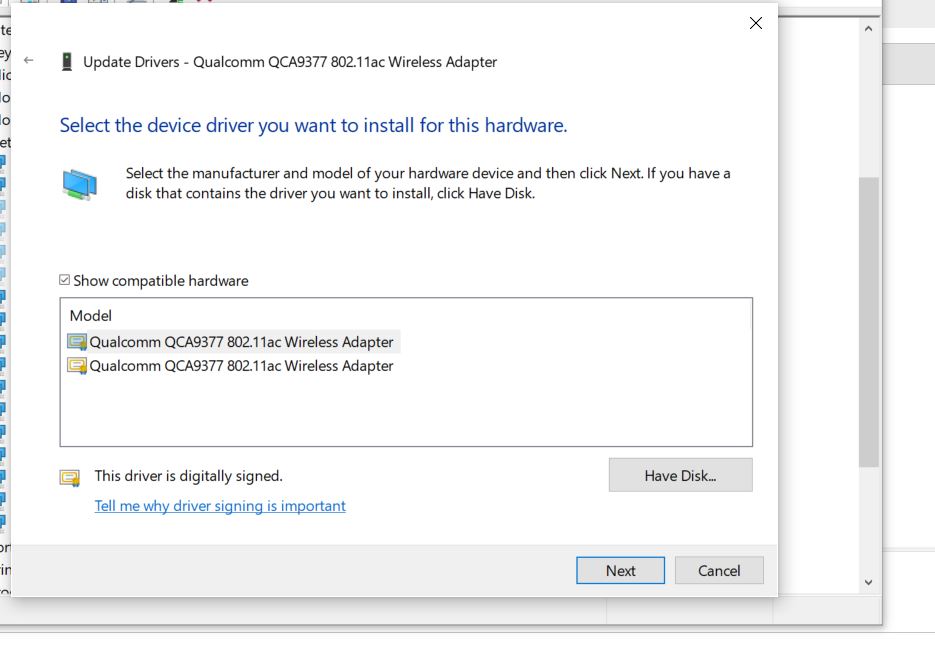The width and height of the screenshot is (935, 655).
Task: Click the 'This driver is digitally signed.' text
Action: tap(188, 476)
